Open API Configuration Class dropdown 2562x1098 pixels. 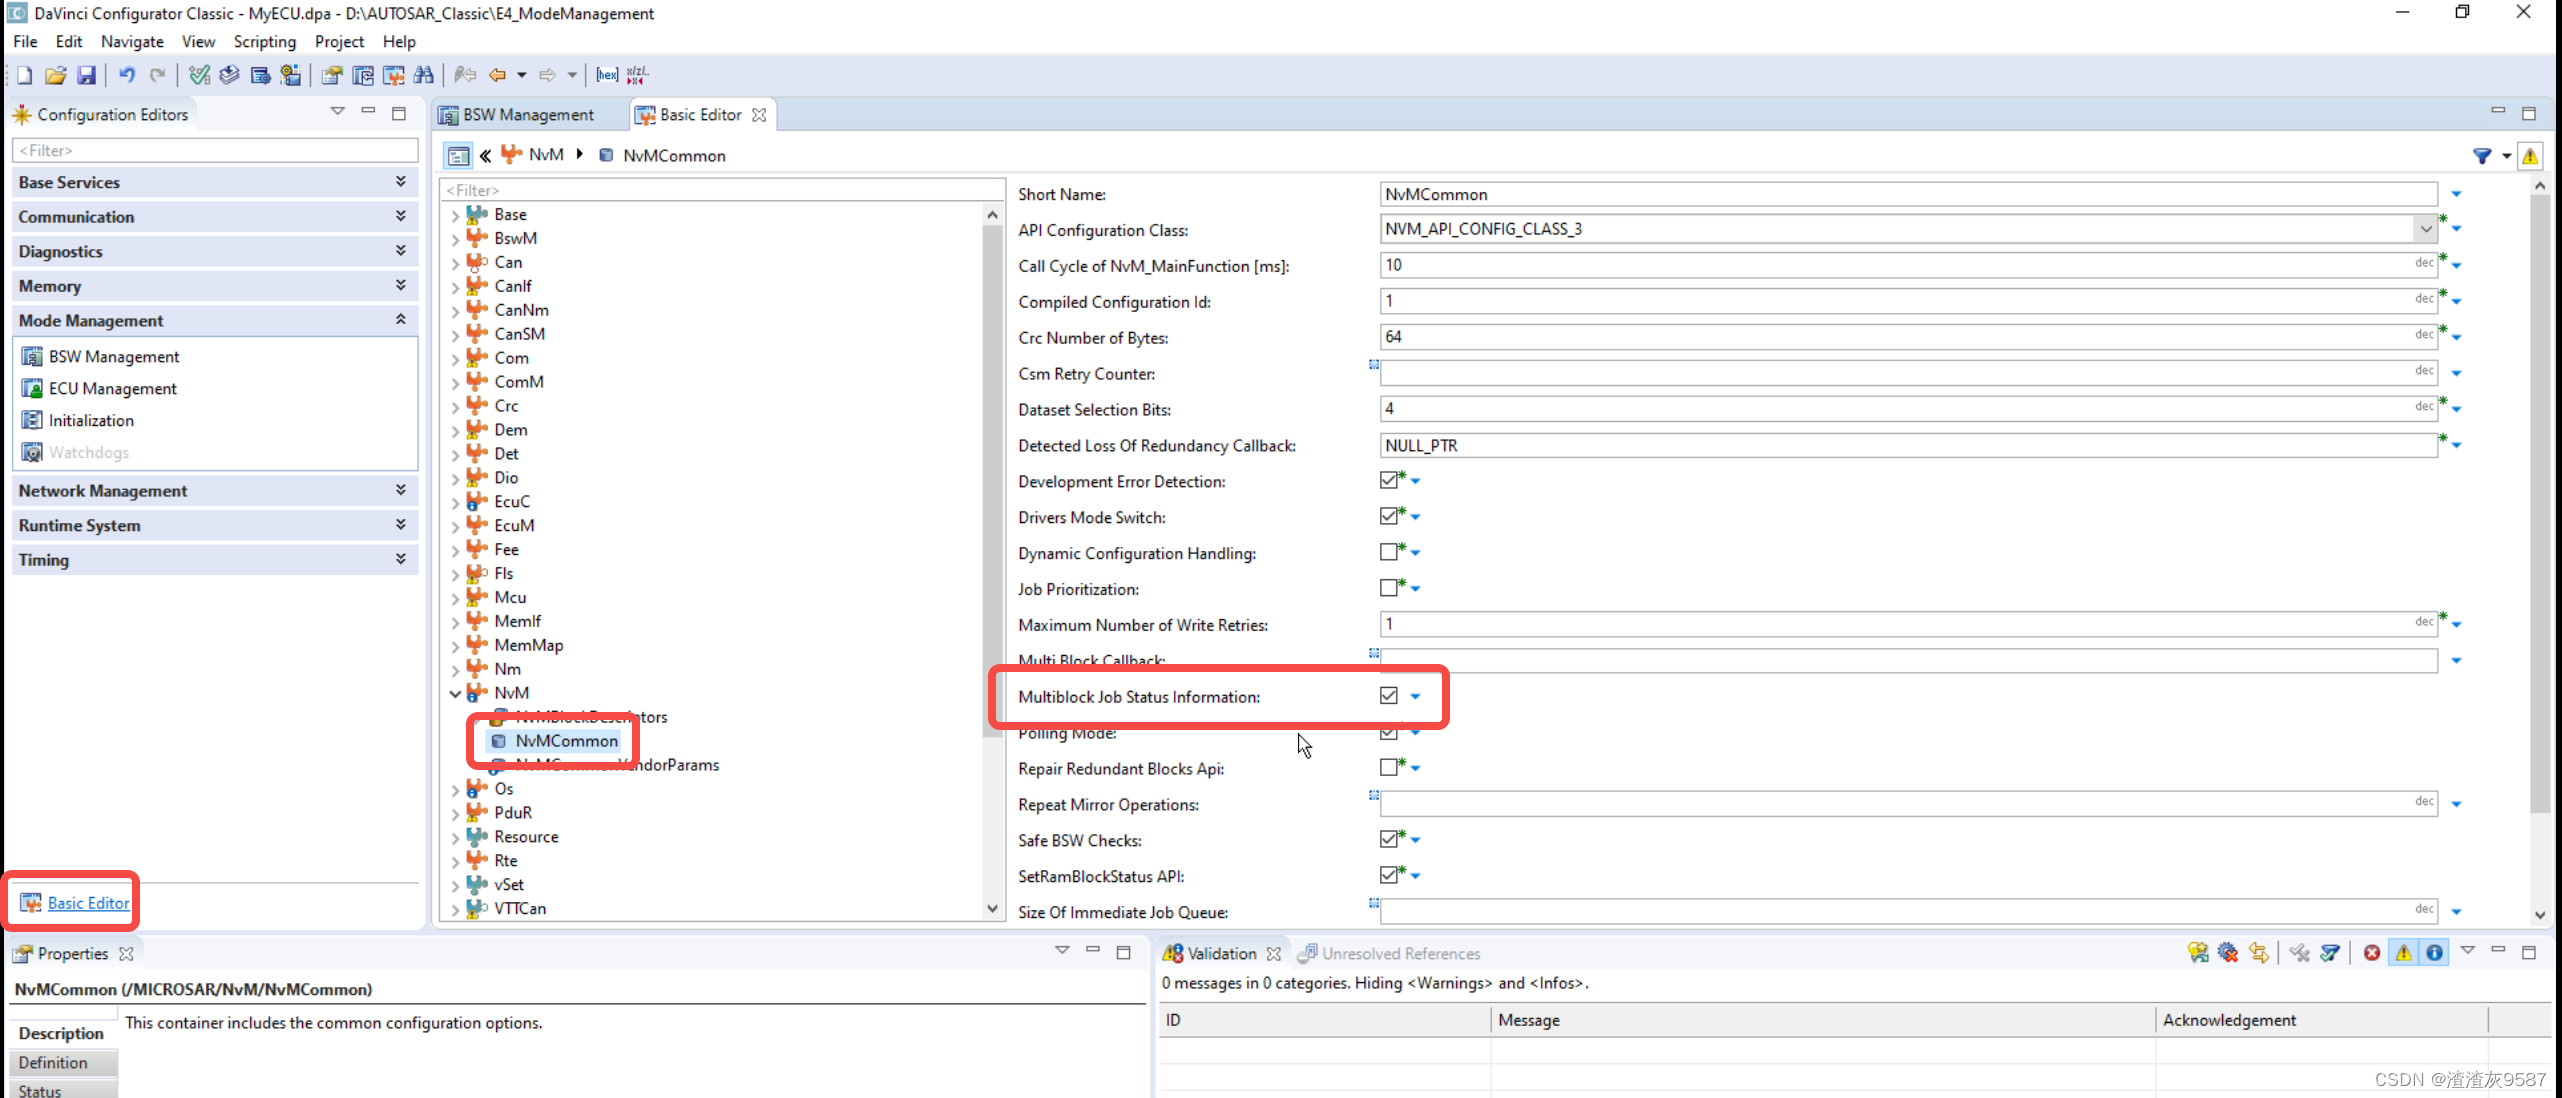[x=2426, y=229]
